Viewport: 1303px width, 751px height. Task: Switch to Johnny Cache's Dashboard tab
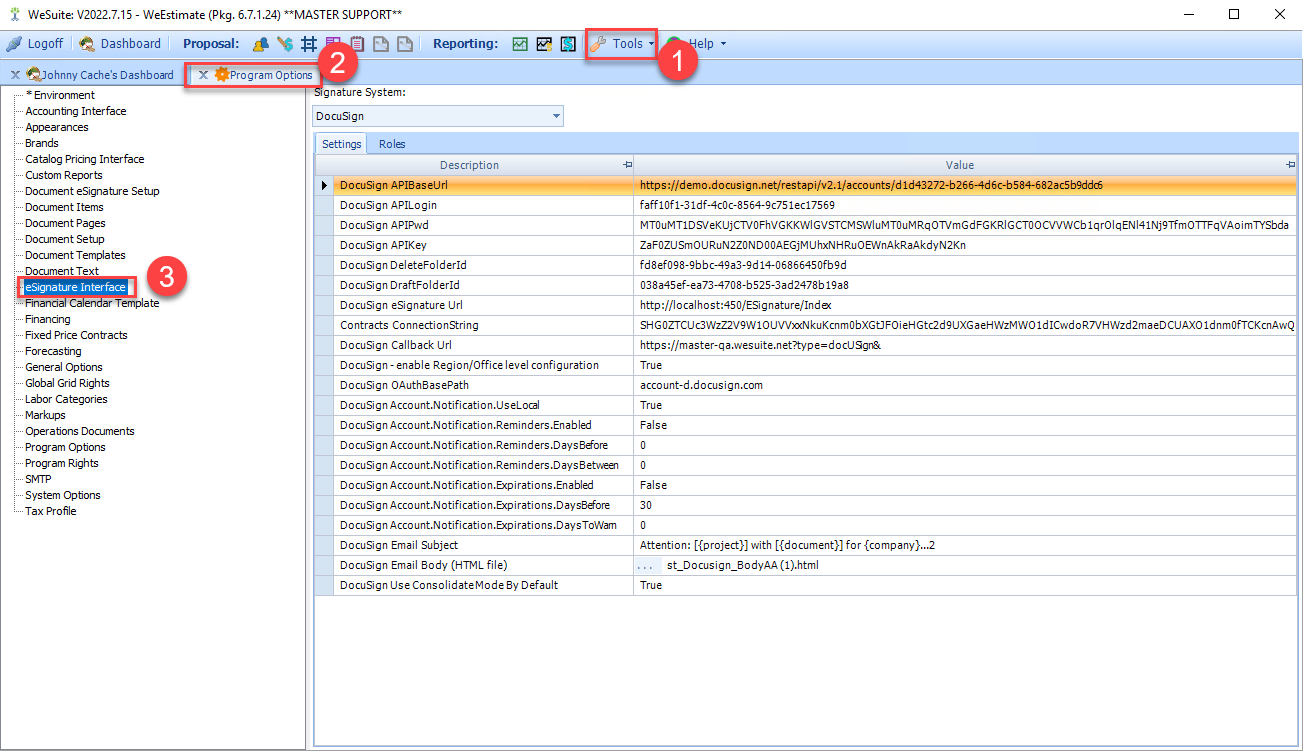pos(99,75)
